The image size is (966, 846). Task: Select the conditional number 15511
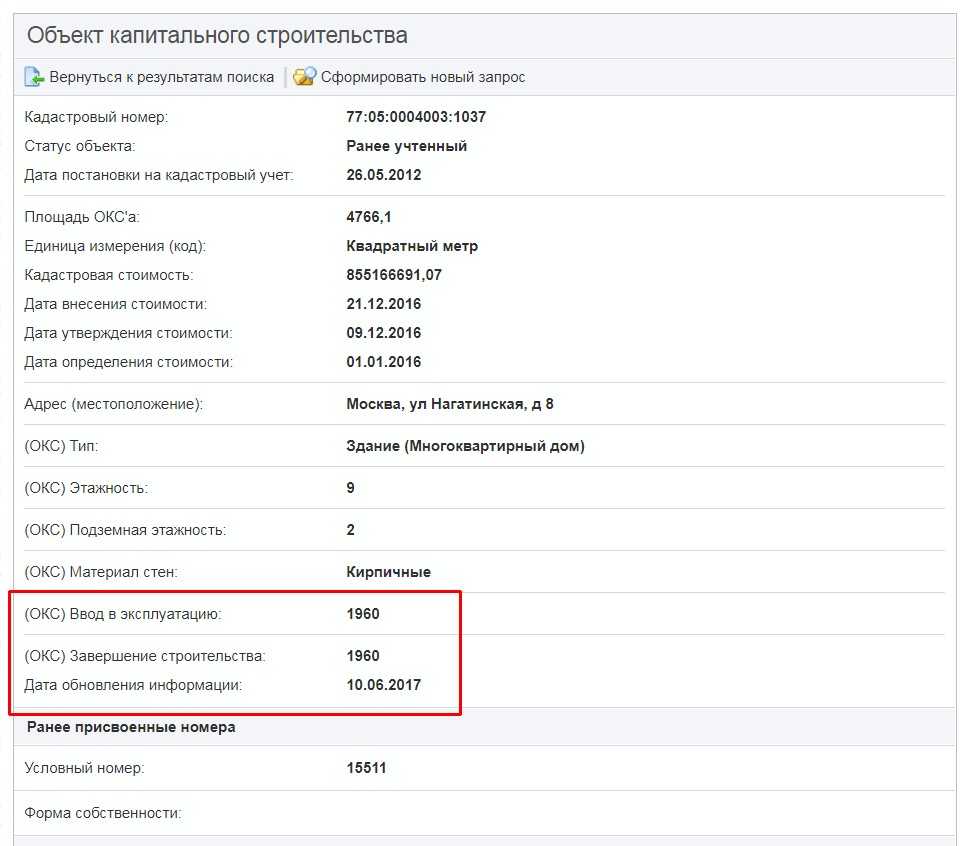click(x=366, y=768)
